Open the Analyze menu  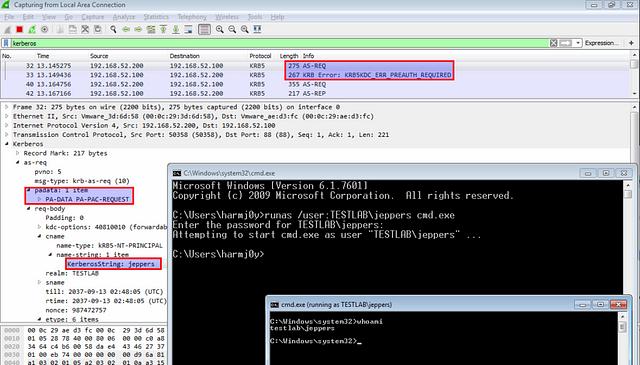124,17
